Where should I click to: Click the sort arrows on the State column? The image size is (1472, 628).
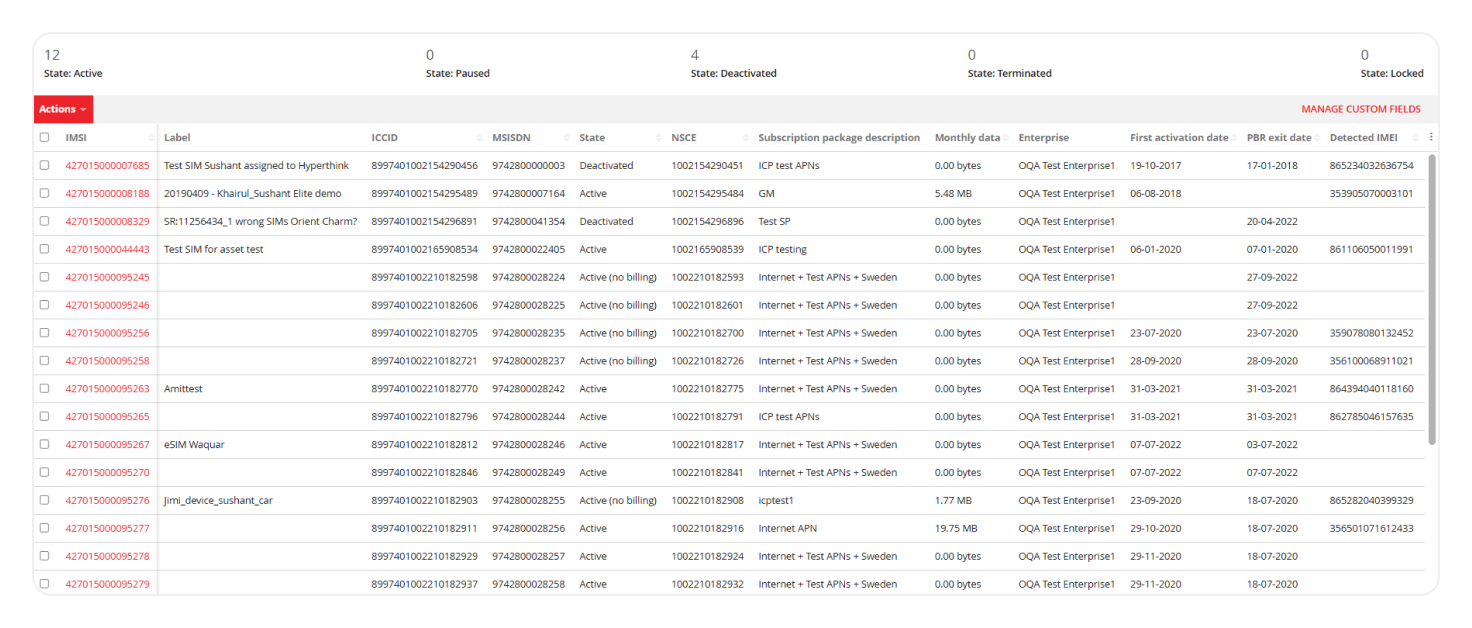(x=660, y=138)
